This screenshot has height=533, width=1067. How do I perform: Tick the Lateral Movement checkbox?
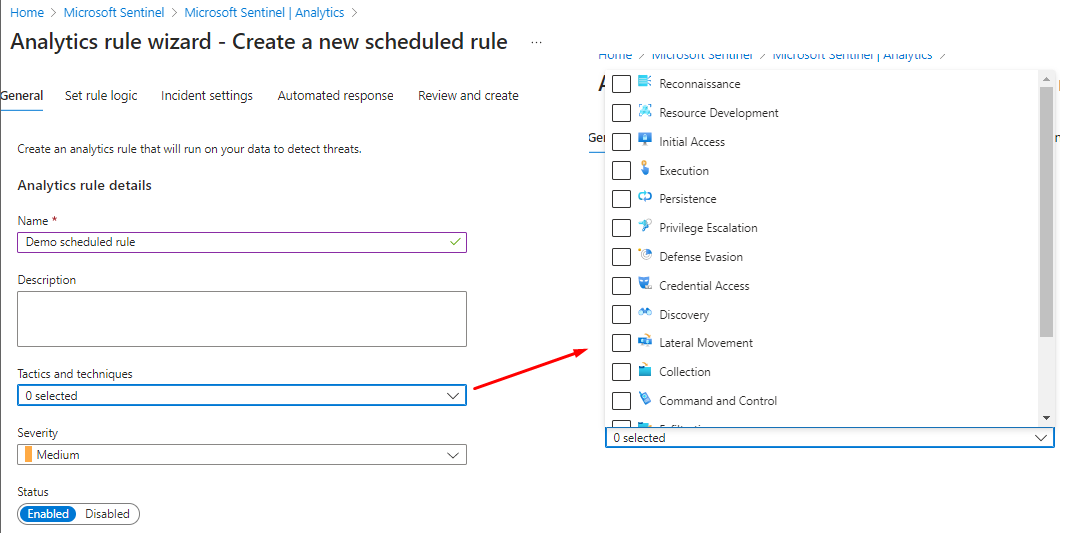[621, 343]
